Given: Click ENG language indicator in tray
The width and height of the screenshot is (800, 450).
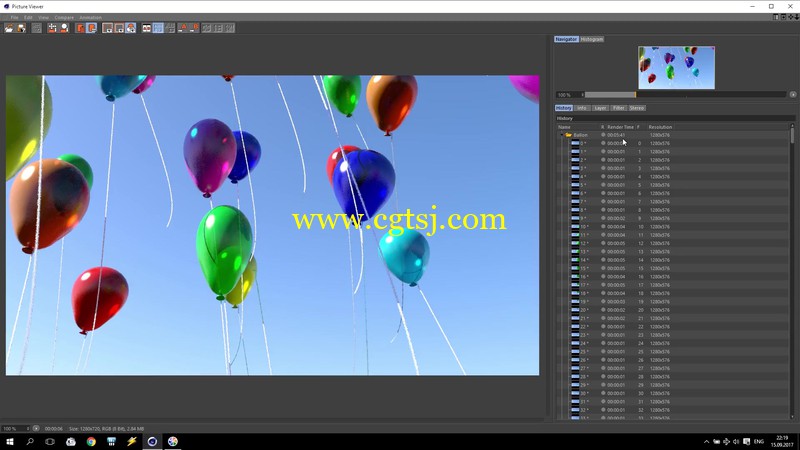Looking at the screenshot, I should click(759, 441).
